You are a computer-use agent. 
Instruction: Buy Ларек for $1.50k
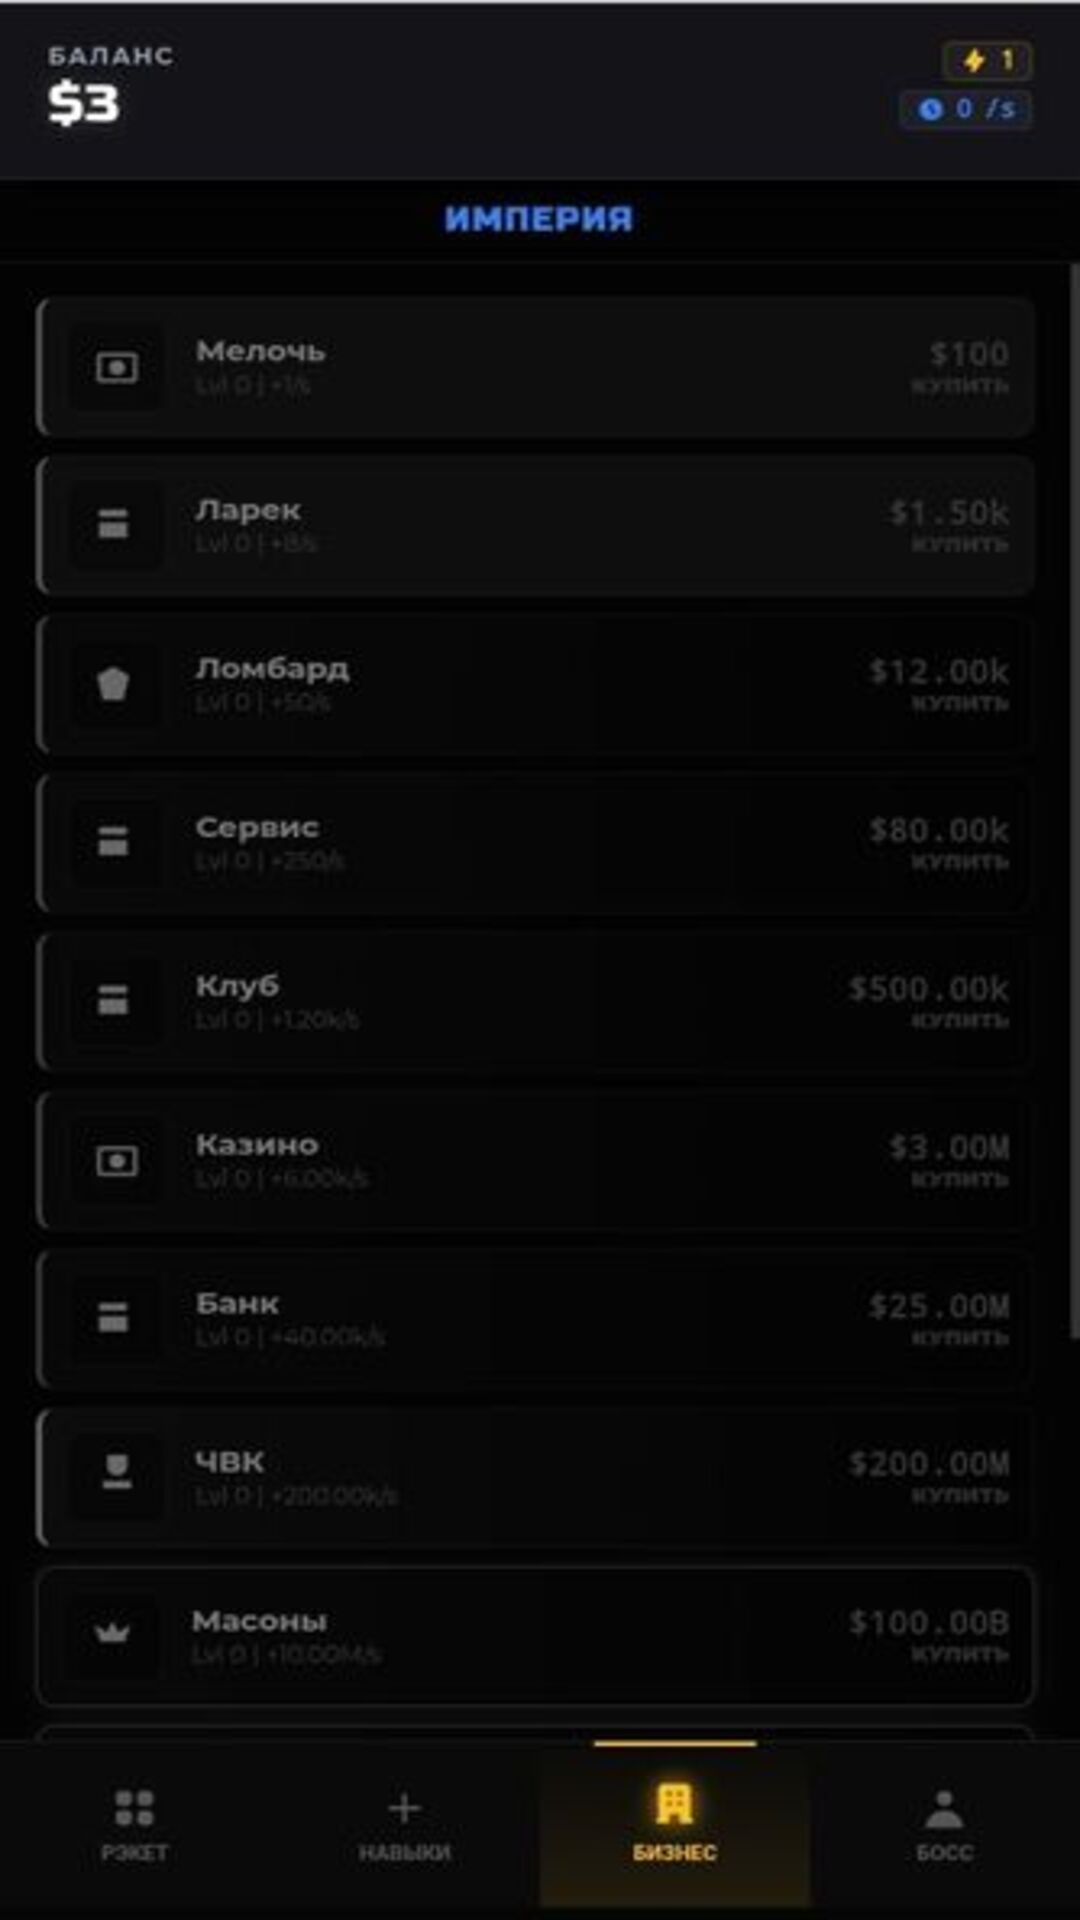(950, 525)
